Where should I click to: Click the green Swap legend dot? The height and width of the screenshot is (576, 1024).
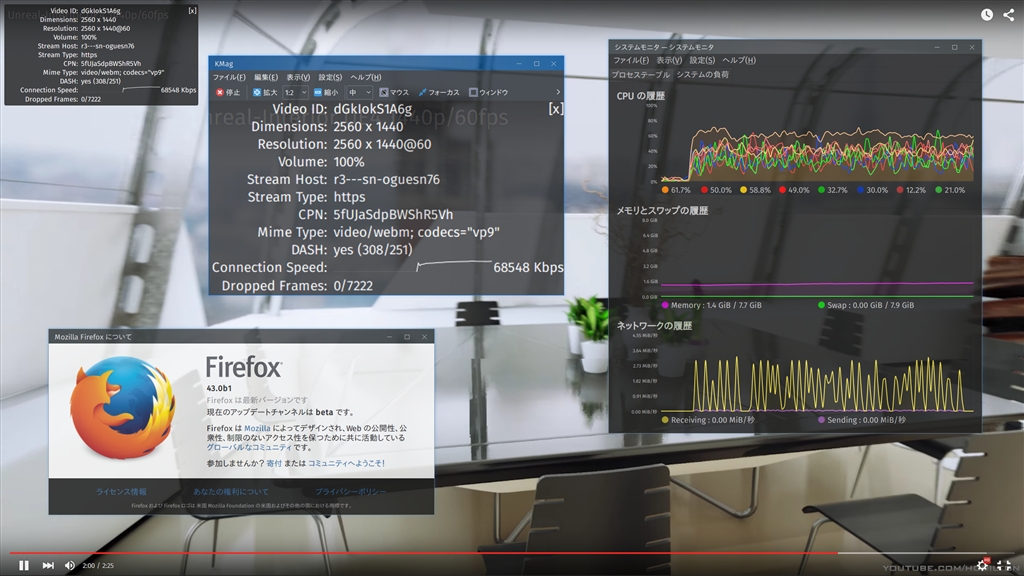click(821, 305)
